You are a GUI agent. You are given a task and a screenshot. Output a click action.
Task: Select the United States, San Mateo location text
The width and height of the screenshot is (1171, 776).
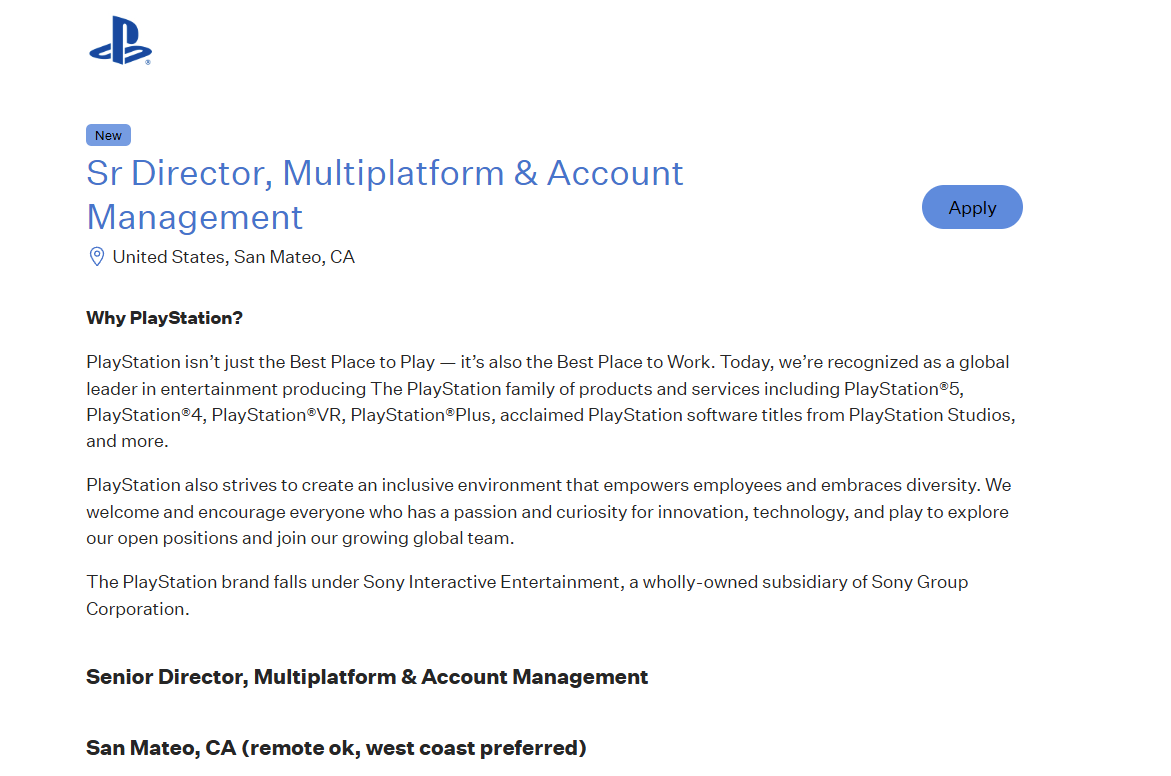(233, 257)
